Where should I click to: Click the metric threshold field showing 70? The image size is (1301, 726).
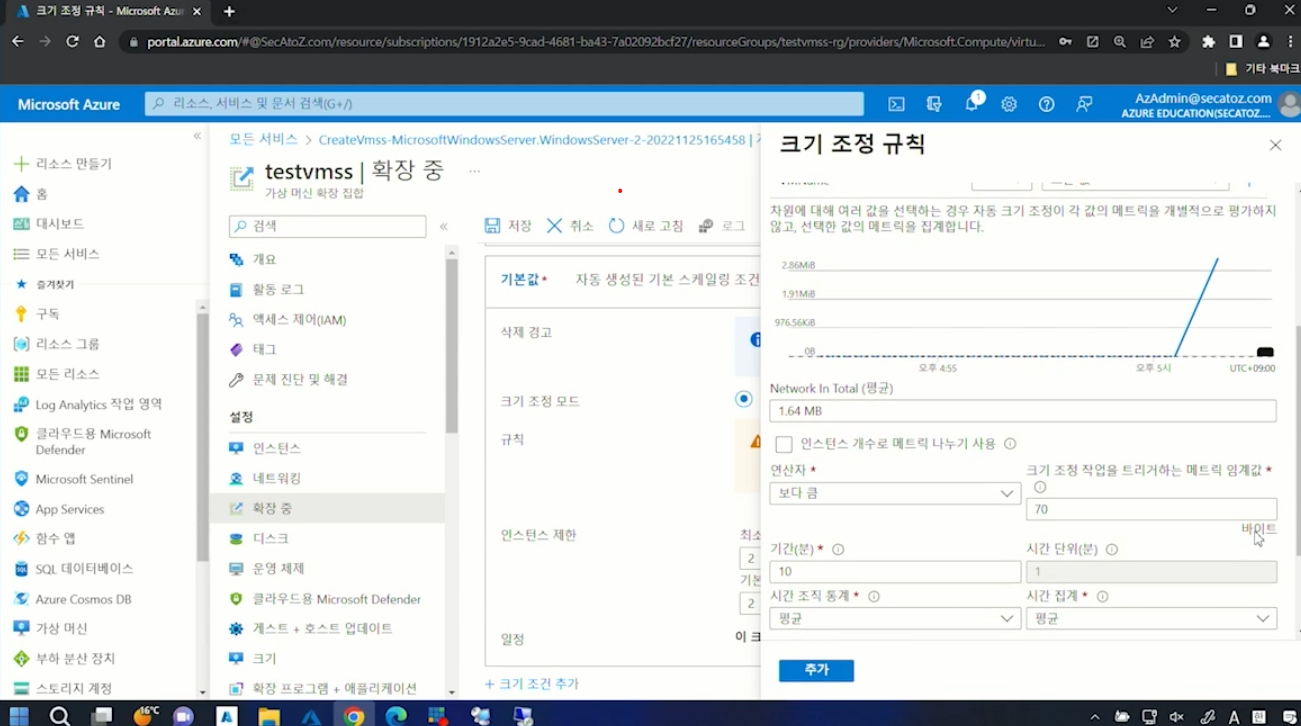[1151, 509]
